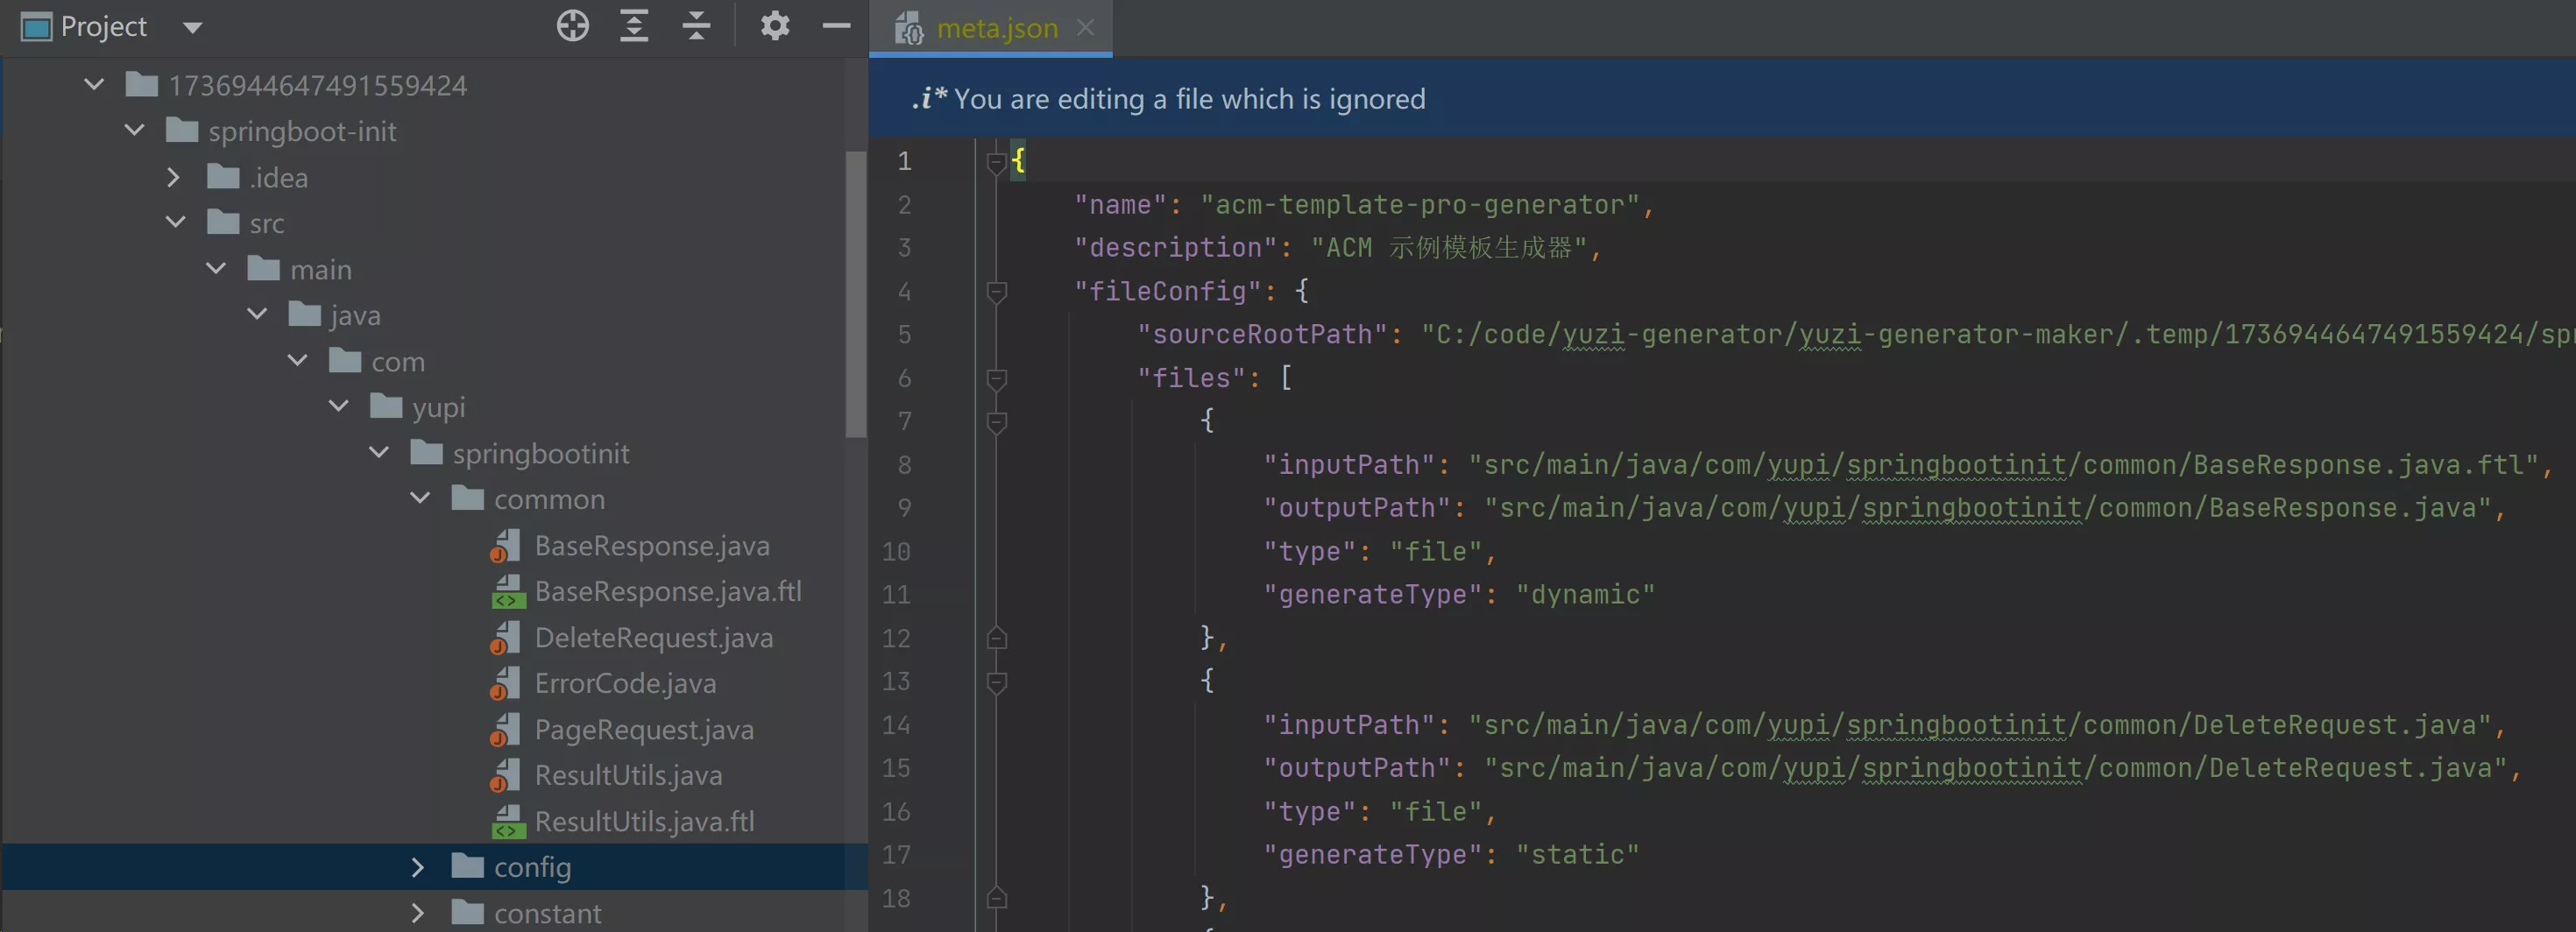
Task: Click the Project view title label
Action: tap(103, 26)
